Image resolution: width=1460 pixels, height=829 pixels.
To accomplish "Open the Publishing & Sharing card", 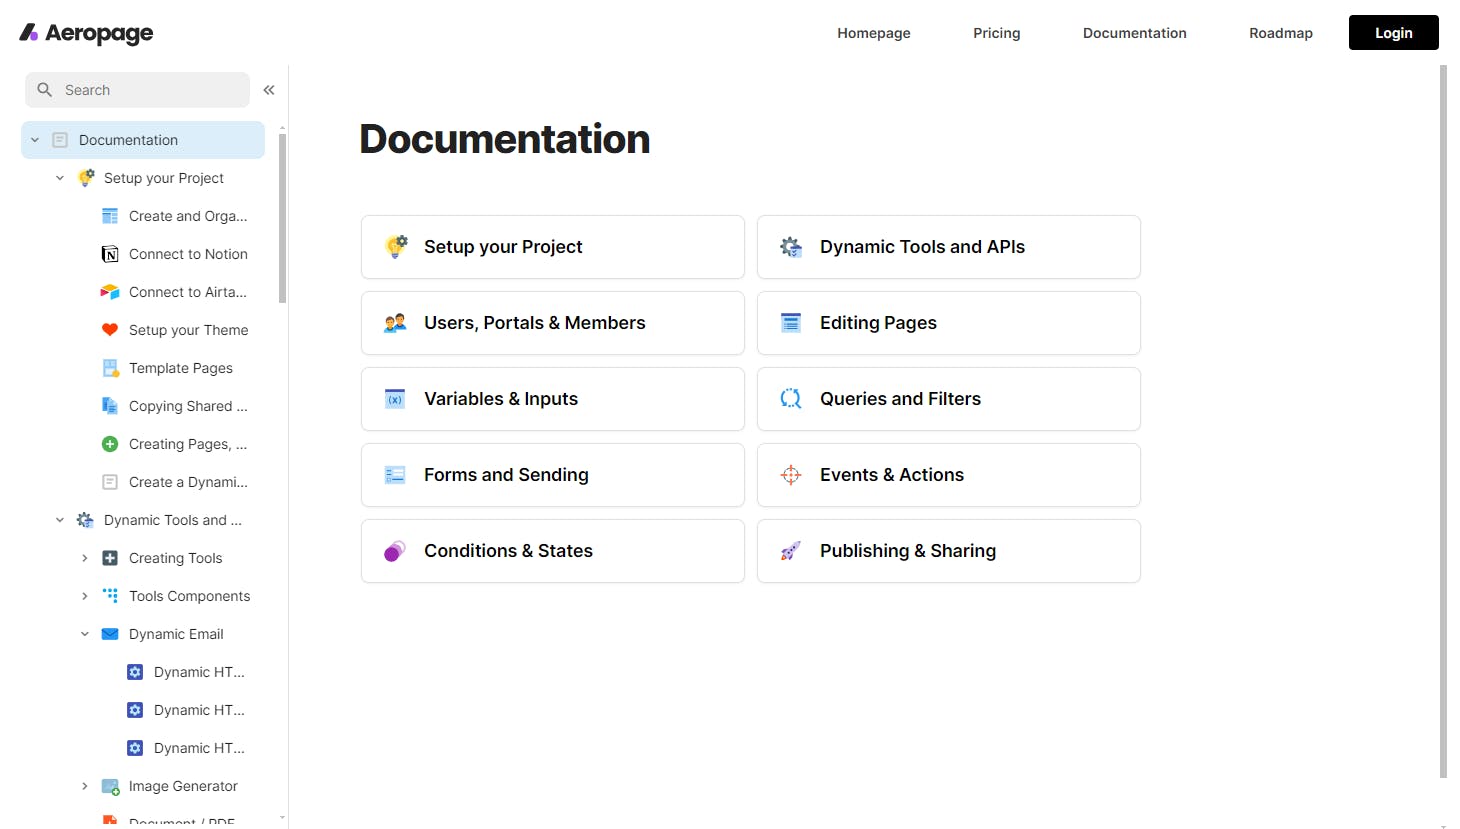I will (x=949, y=551).
